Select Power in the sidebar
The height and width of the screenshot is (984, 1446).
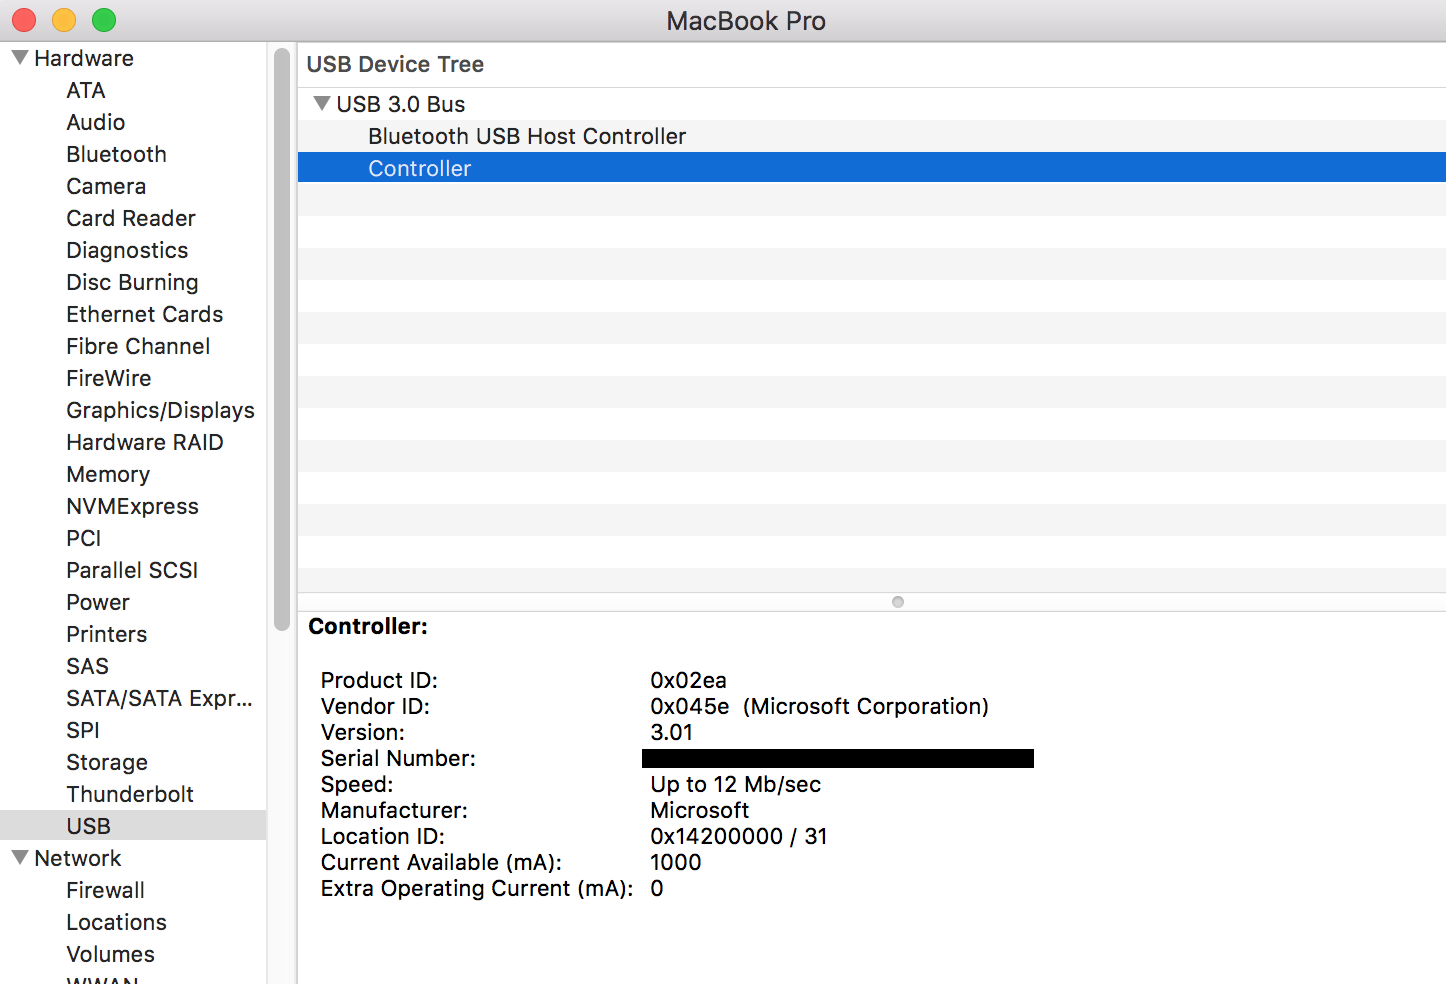pyautogui.click(x=97, y=602)
